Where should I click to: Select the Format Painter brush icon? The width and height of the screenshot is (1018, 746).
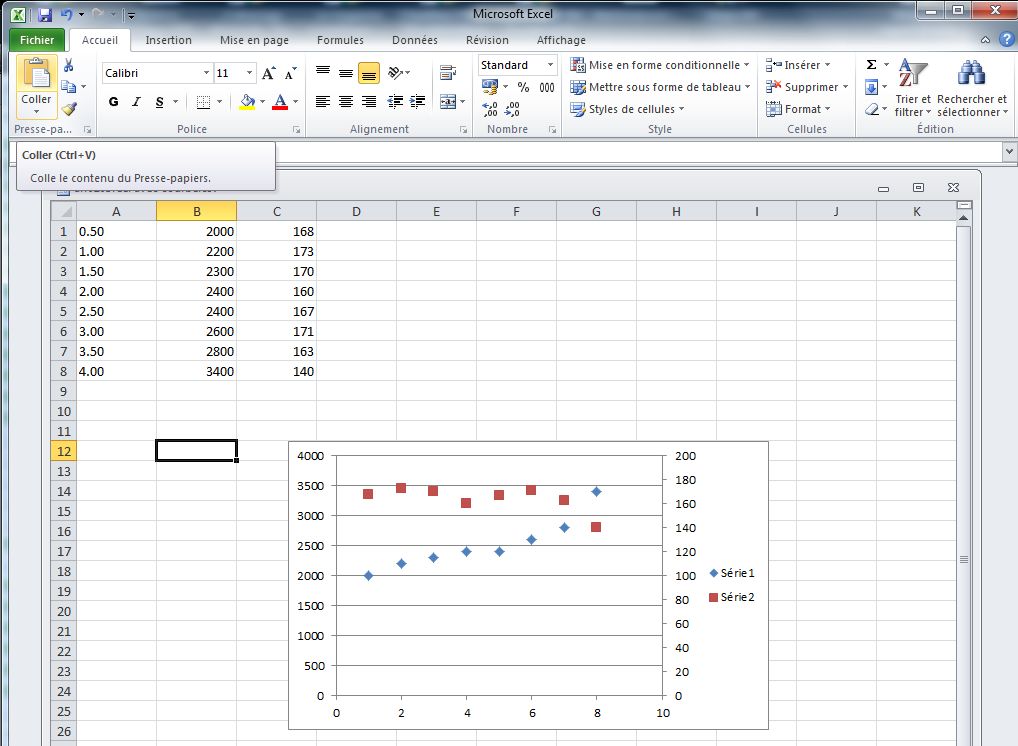coord(69,109)
